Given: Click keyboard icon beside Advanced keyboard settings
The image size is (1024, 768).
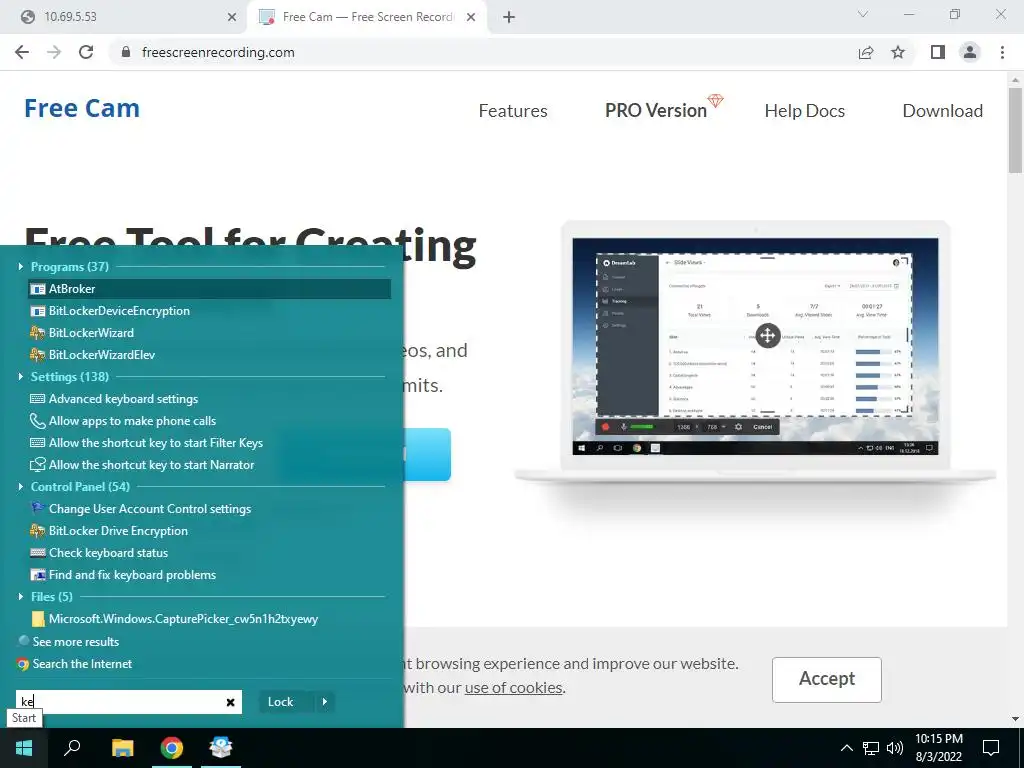Looking at the screenshot, I should (x=38, y=398).
